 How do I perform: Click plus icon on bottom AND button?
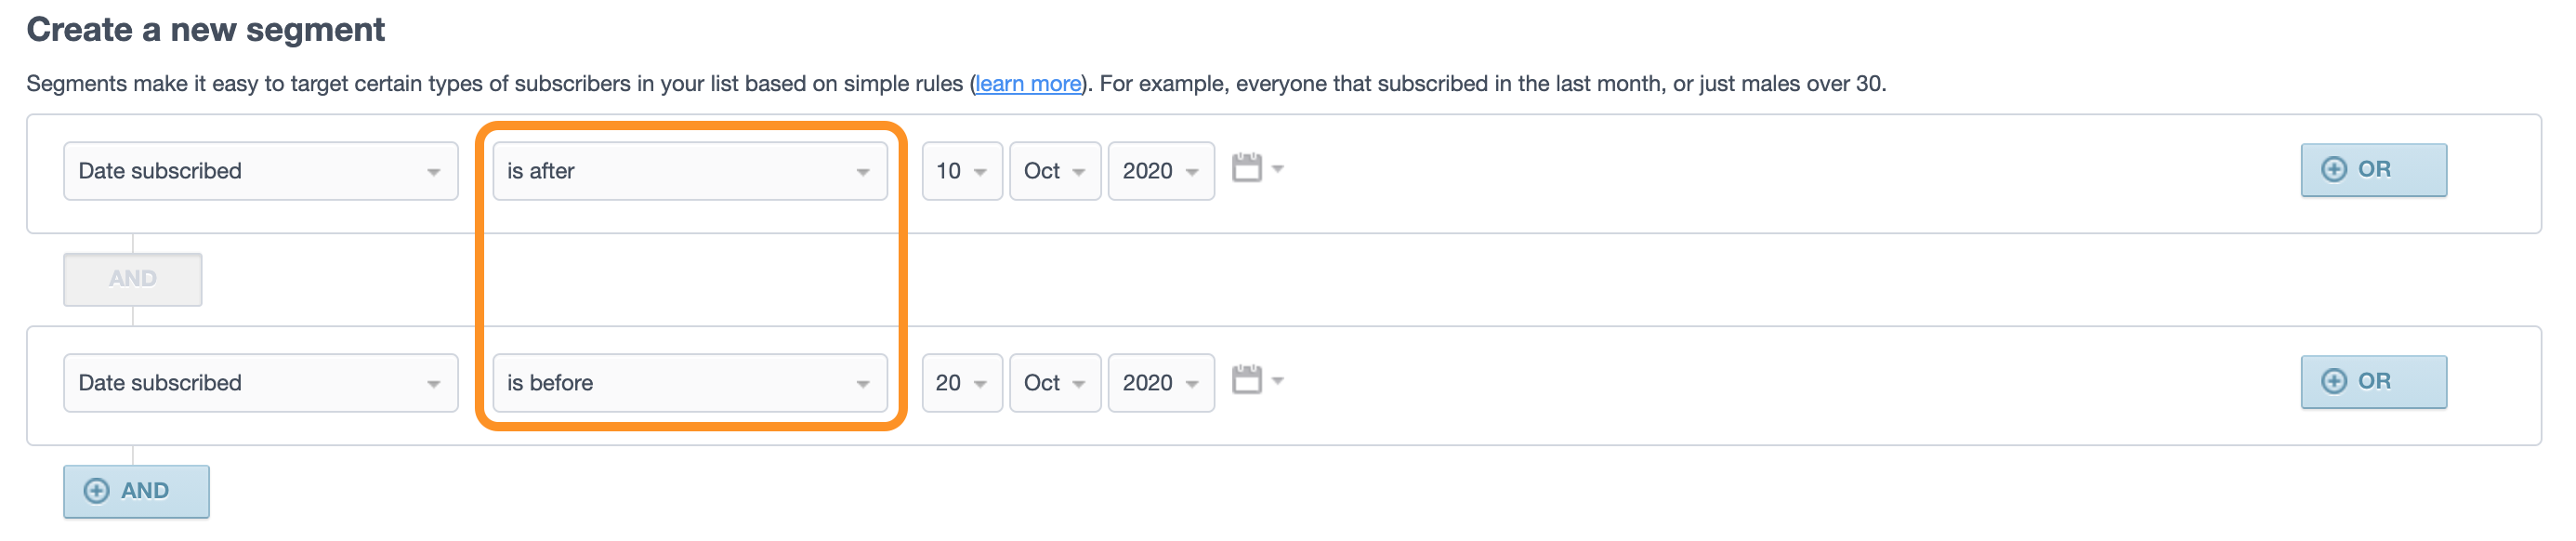point(97,491)
